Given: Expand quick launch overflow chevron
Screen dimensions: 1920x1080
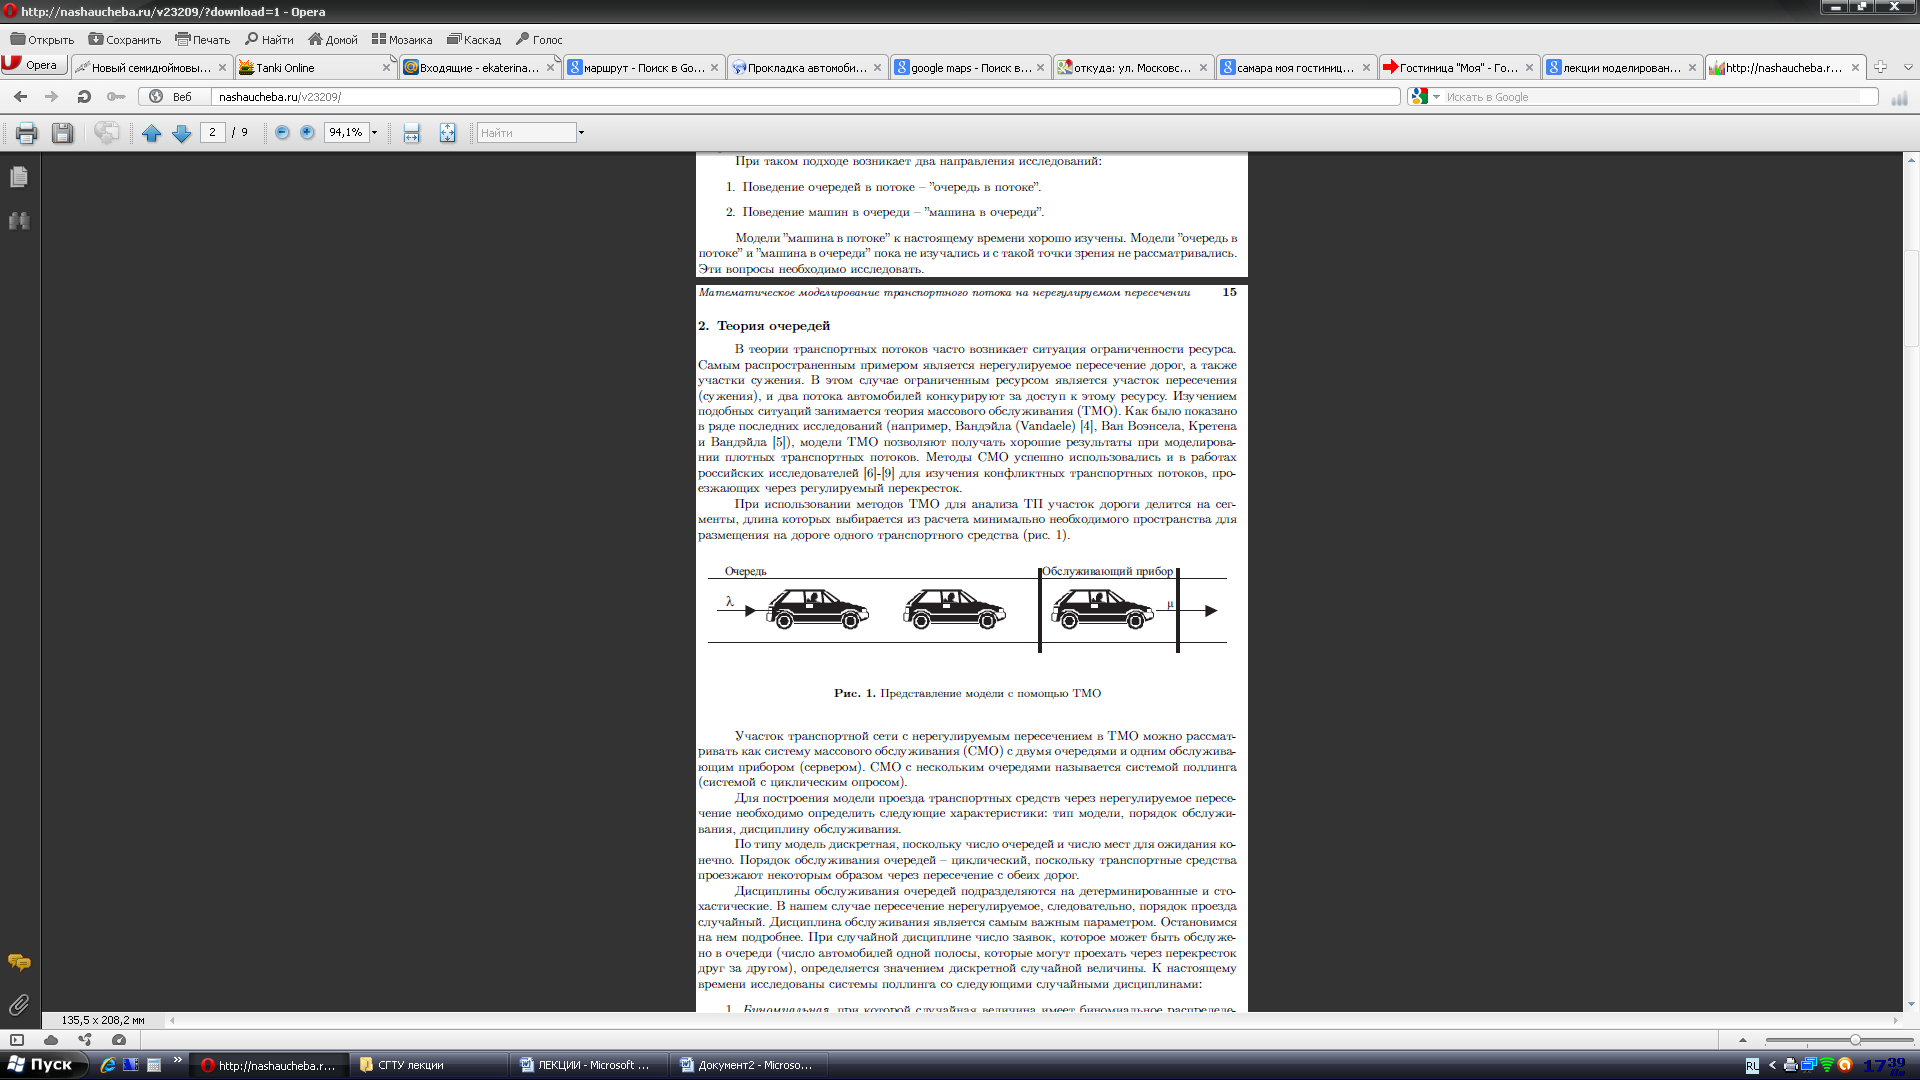Looking at the screenshot, I should click(x=178, y=1060).
